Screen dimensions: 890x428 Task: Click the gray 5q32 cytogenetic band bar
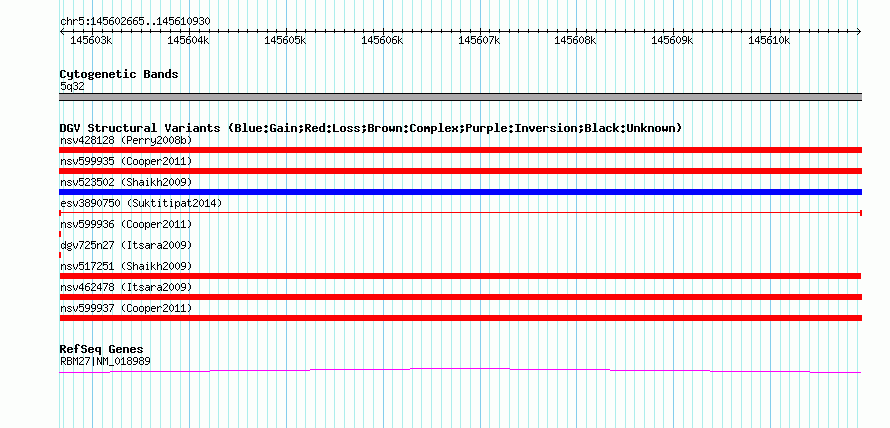pyautogui.click(x=460, y=97)
